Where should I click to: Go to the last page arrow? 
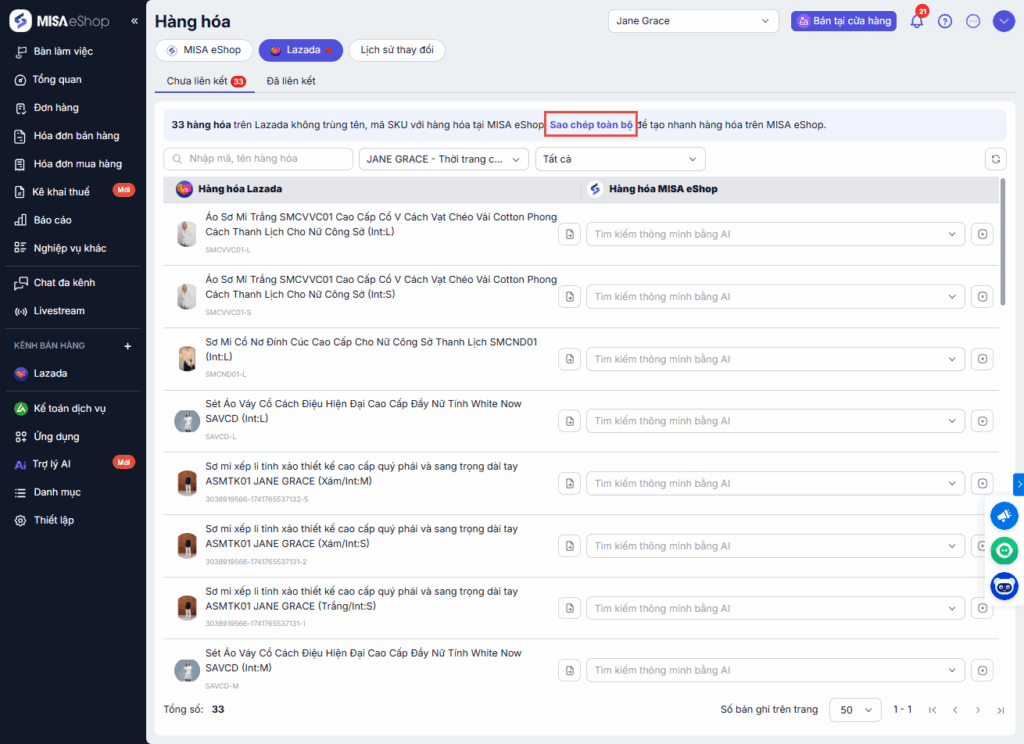tap(1000, 710)
